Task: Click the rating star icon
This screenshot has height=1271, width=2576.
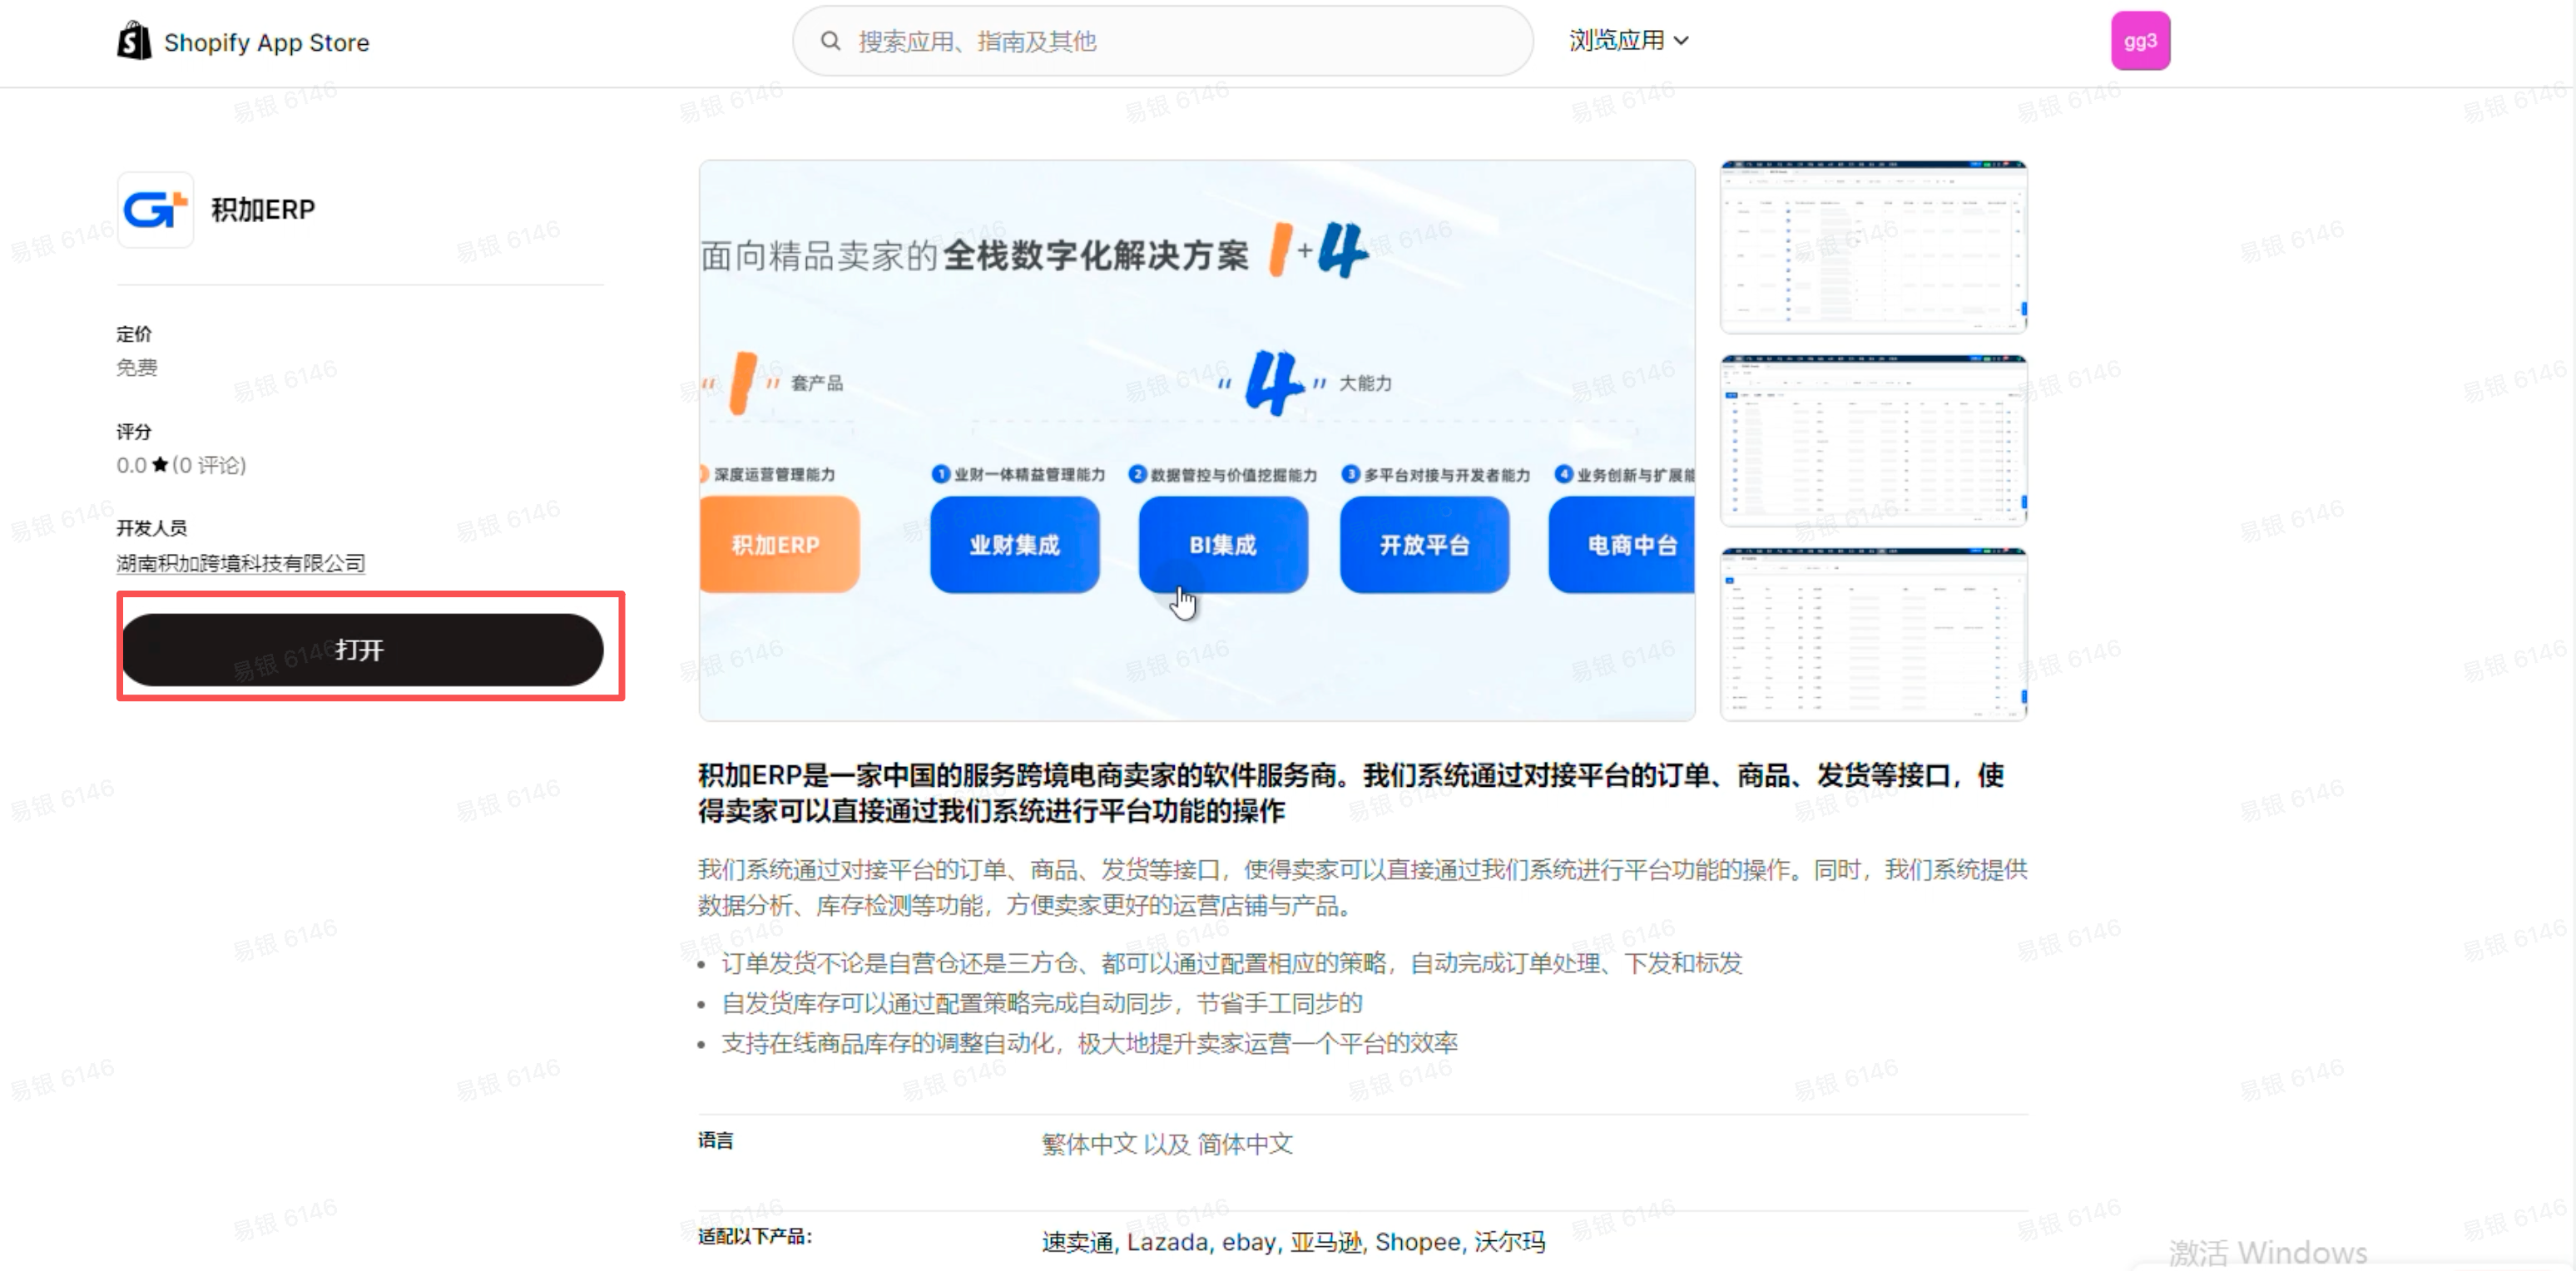Action: [x=160, y=465]
